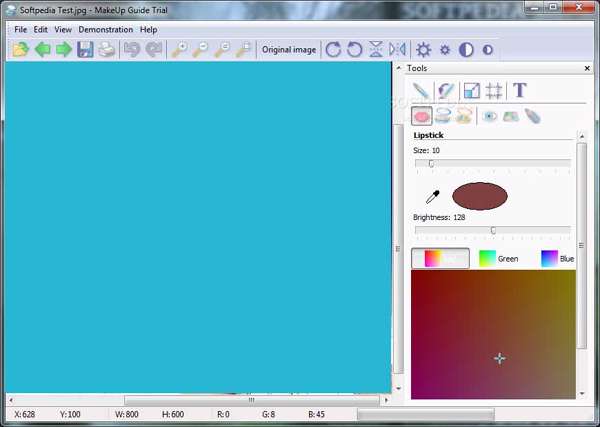Pick the eyedropper color picker tool
This screenshot has width=600, height=427.
[433, 197]
